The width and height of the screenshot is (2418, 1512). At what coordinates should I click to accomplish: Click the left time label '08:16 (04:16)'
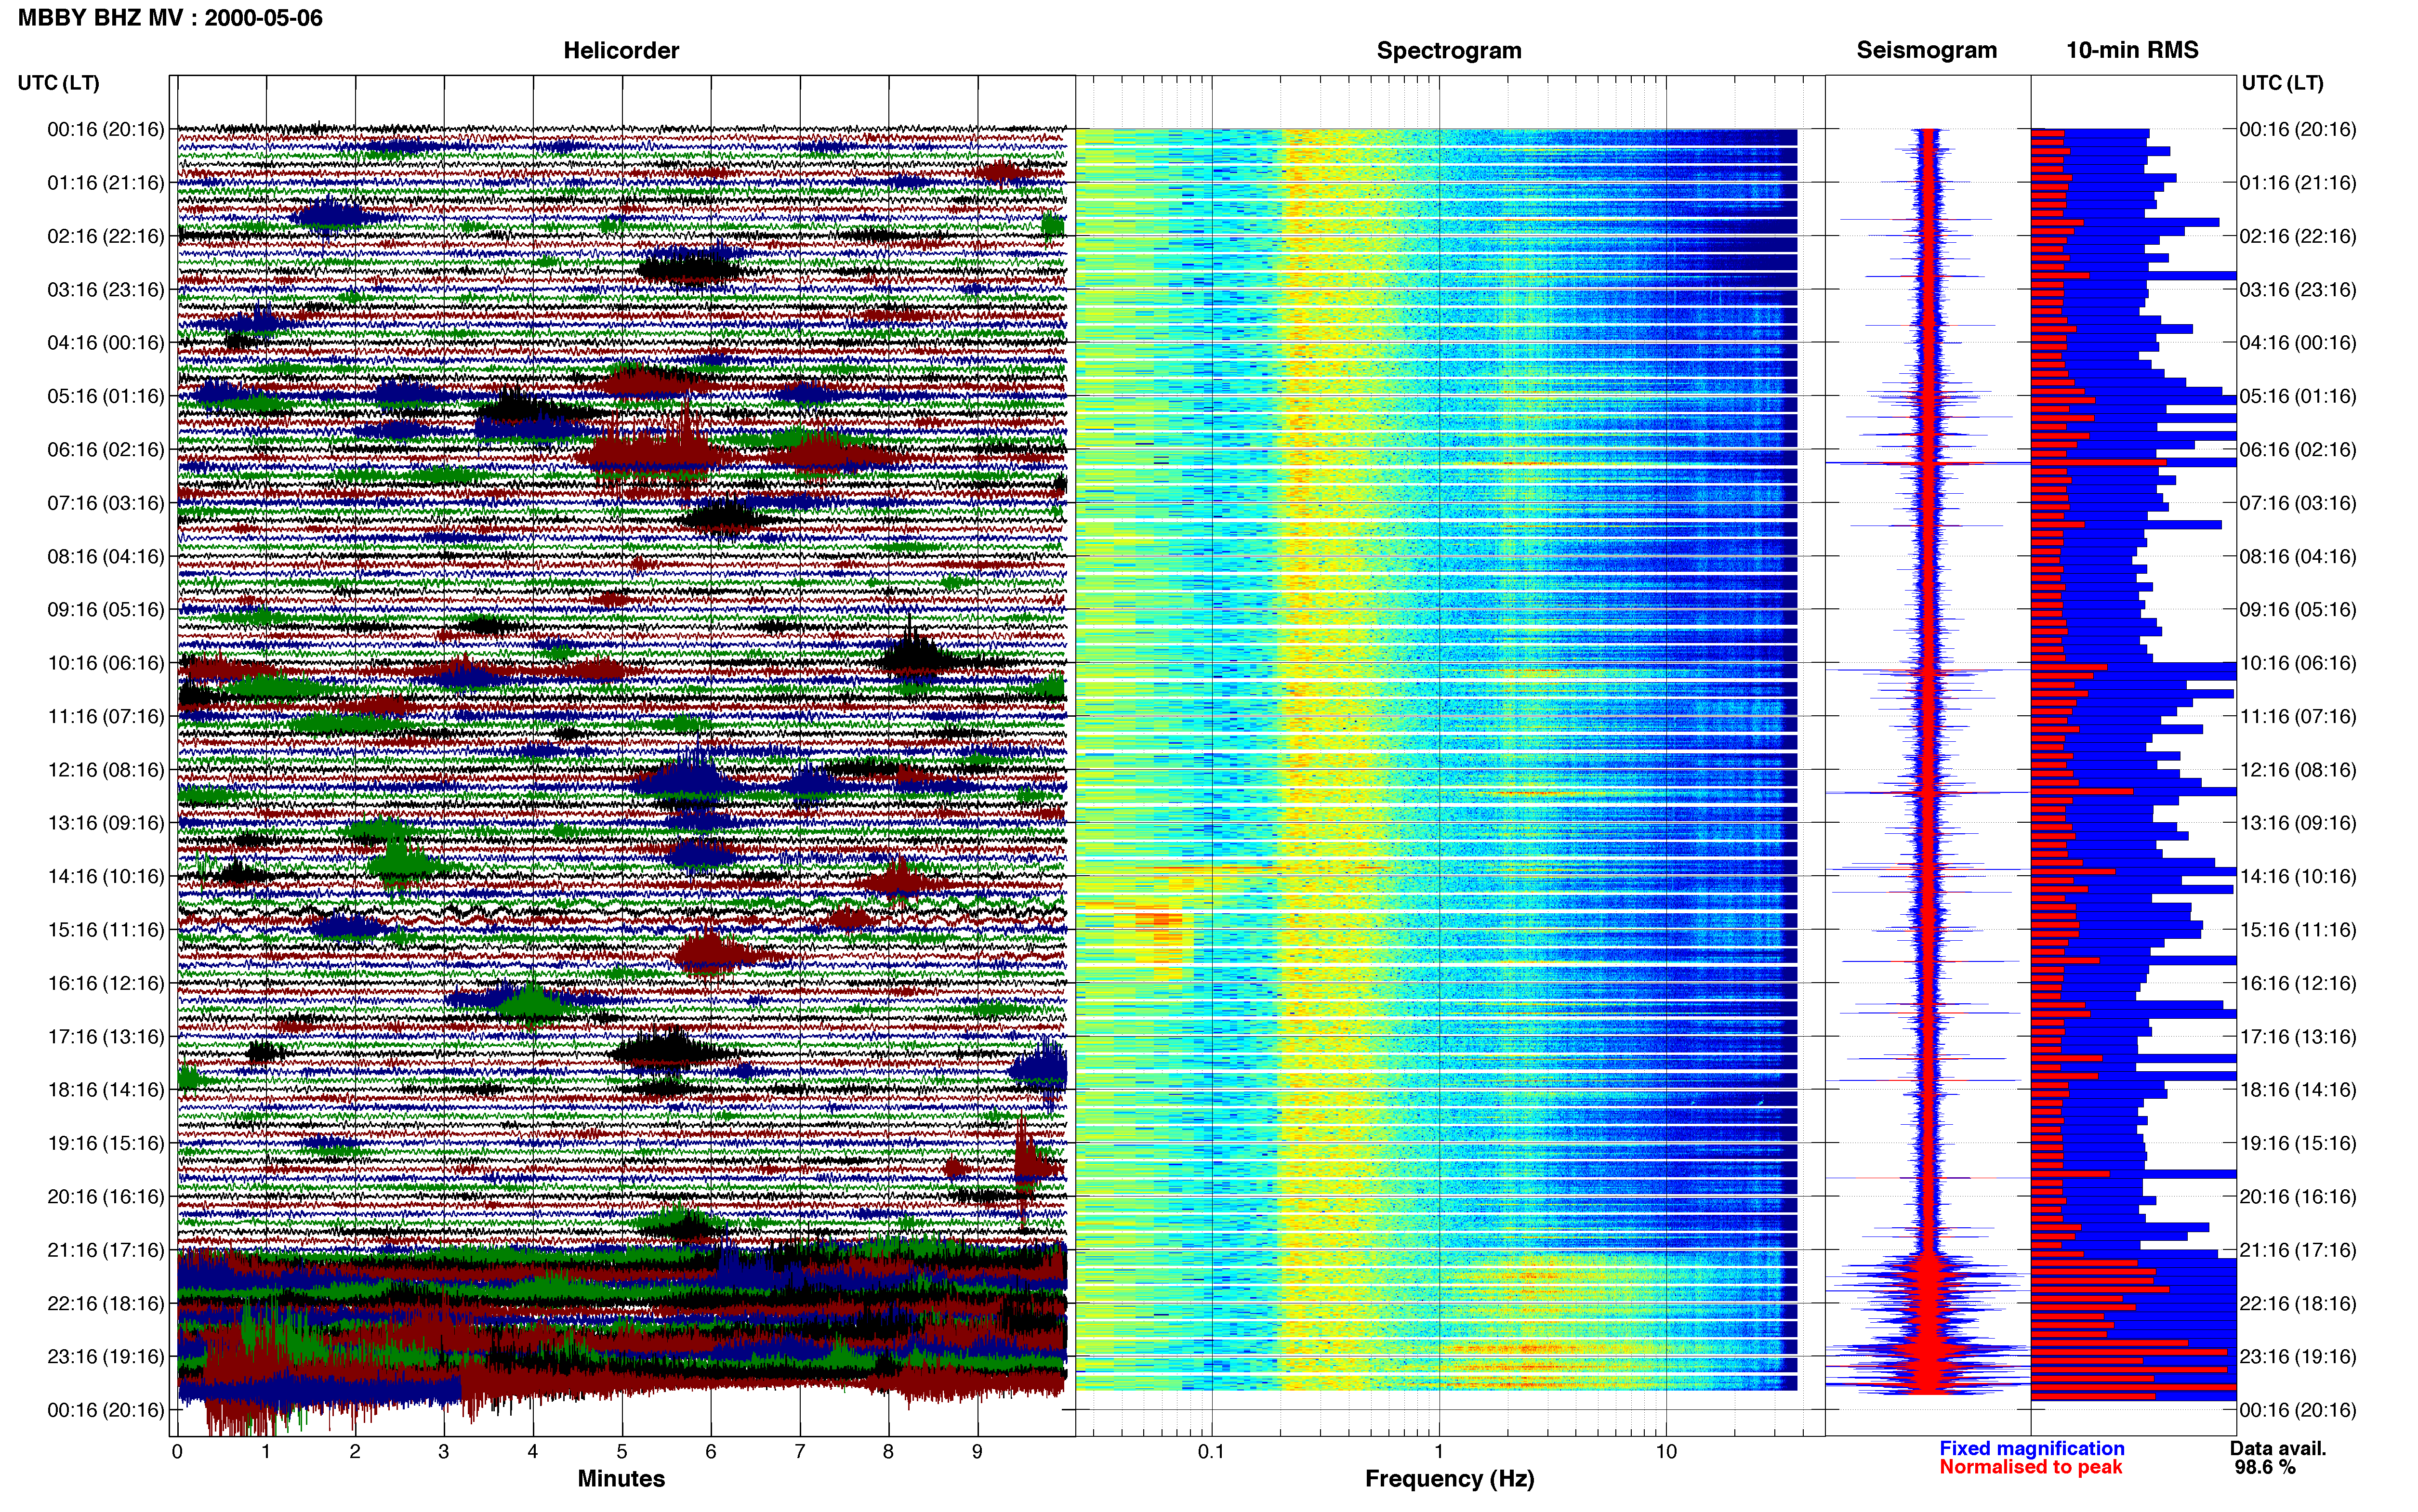[x=106, y=556]
